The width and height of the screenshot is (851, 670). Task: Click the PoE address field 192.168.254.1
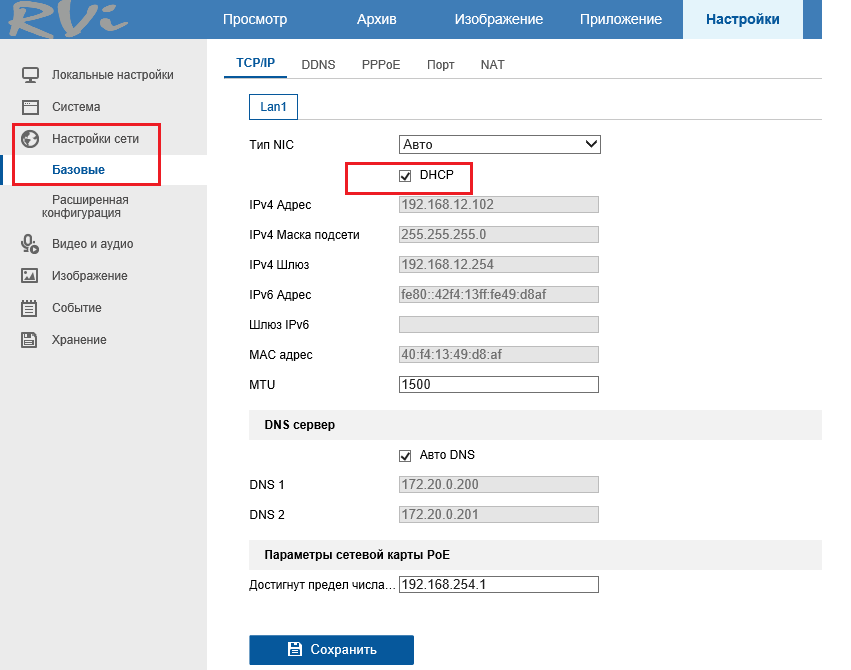coord(498,585)
